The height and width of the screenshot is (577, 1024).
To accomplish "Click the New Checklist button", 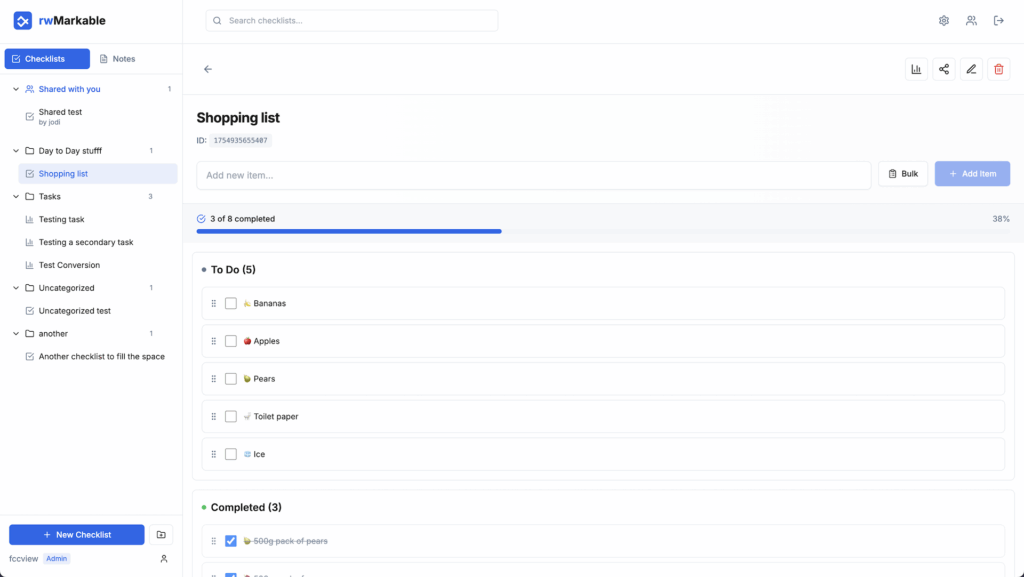I will click(x=77, y=535).
